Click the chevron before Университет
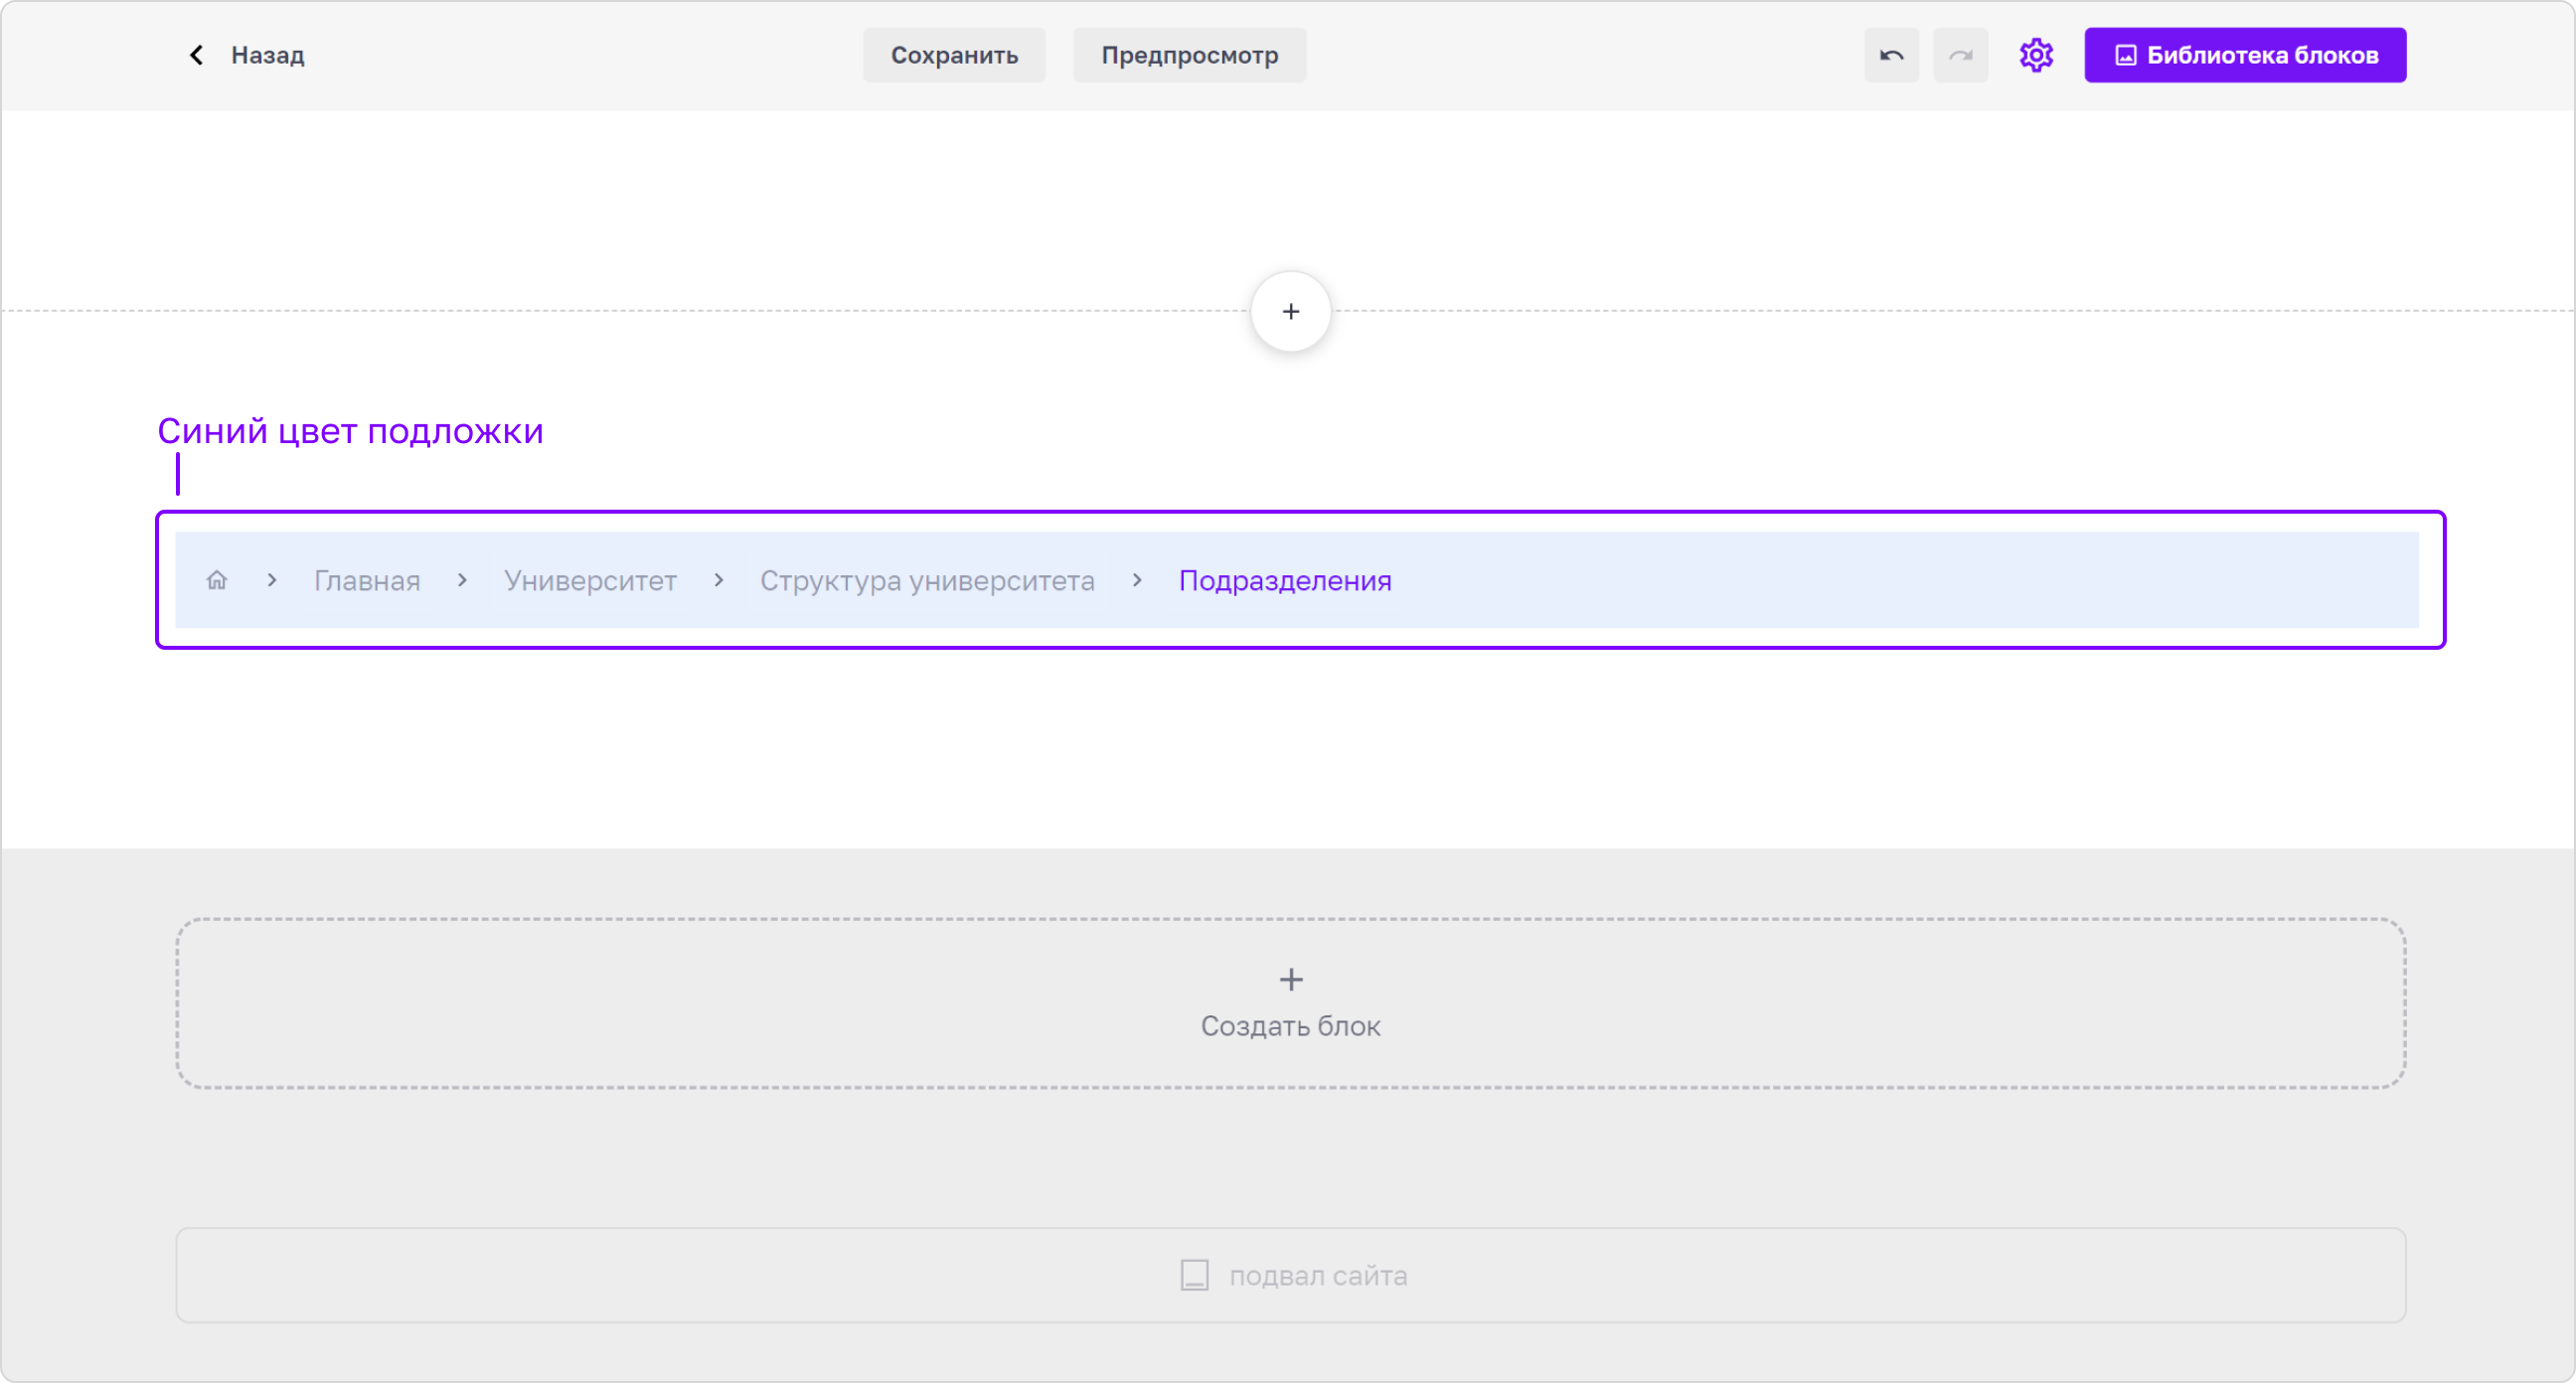Image resolution: width=2576 pixels, height=1383 pixels. coord(462,580)
